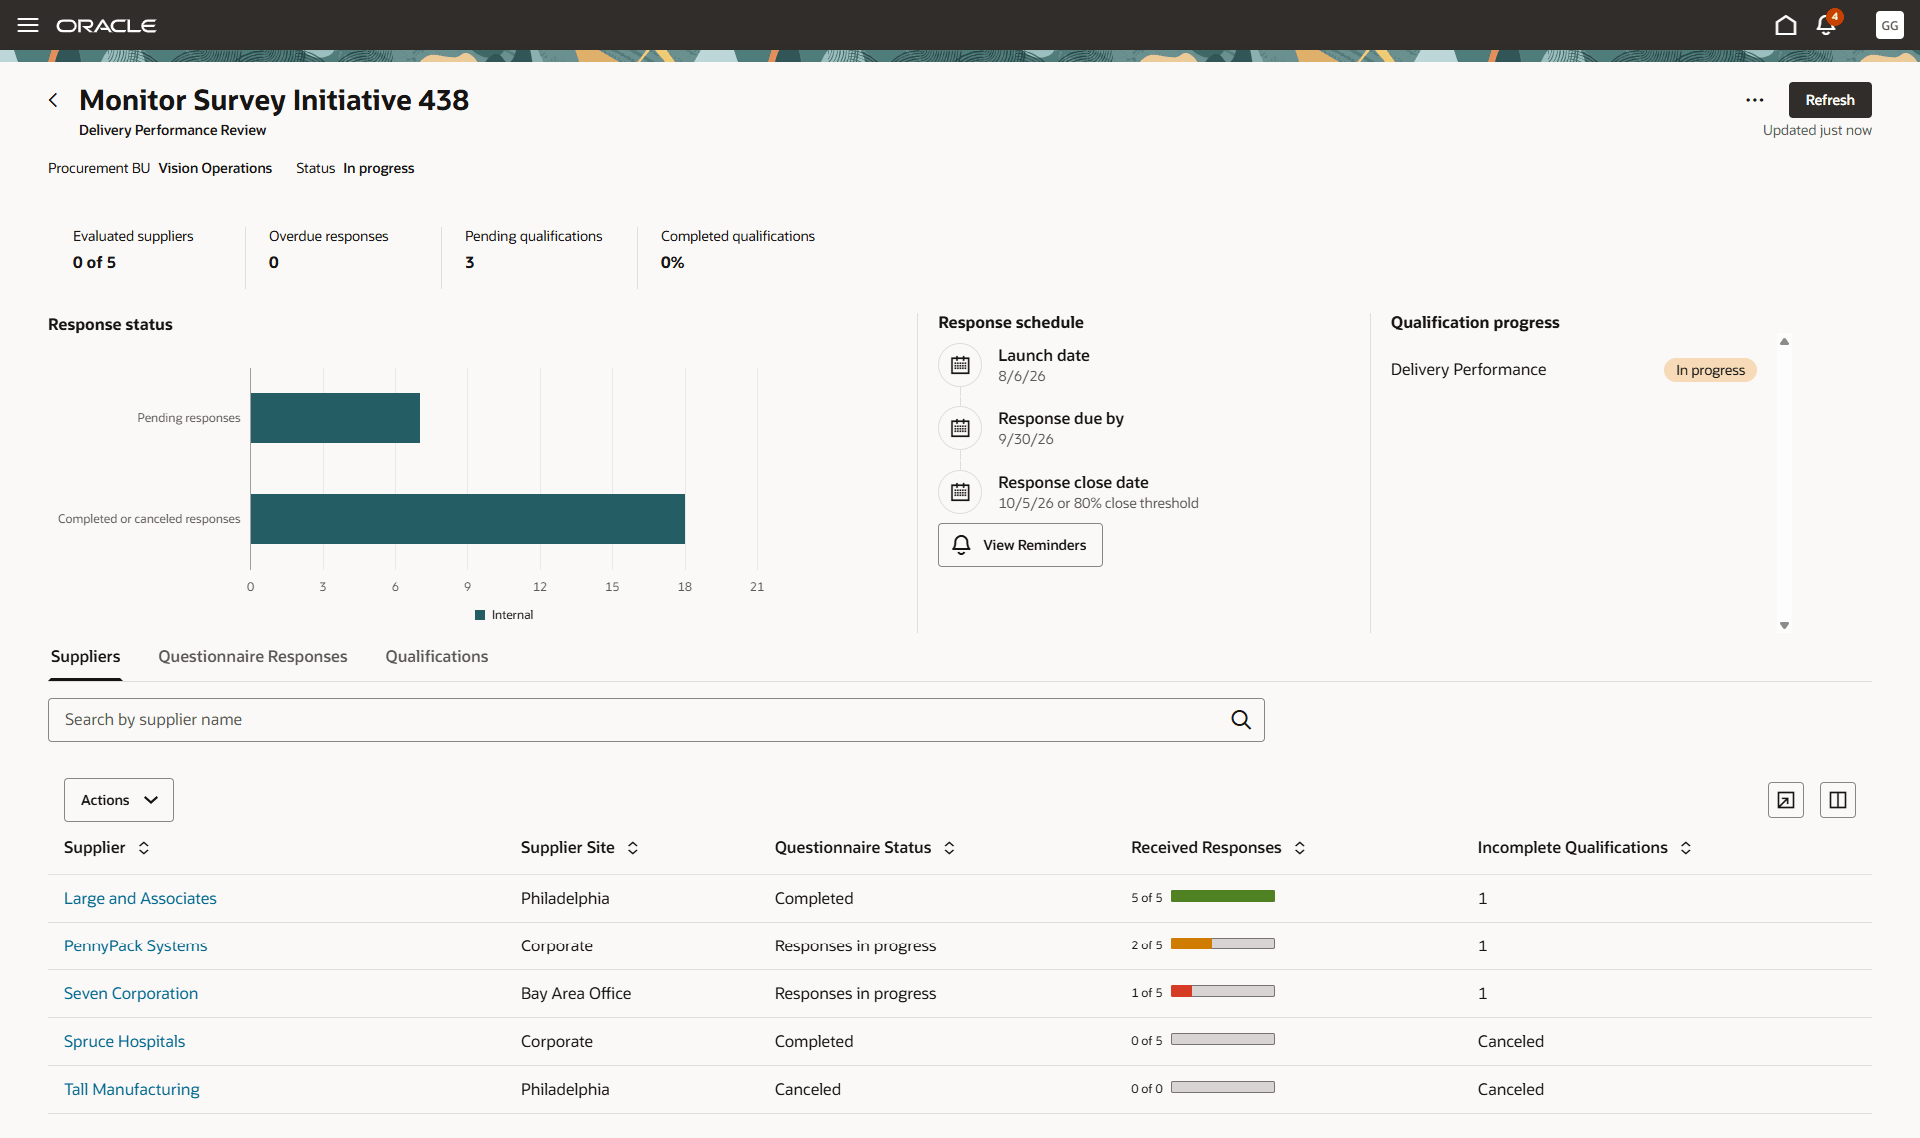Click the Pending qualifications value 3

tap(470, 263)
